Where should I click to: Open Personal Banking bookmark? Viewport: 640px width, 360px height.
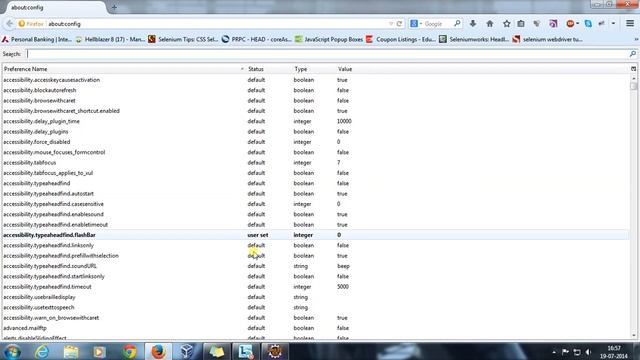pyautogui.click(x=37, y=40)
